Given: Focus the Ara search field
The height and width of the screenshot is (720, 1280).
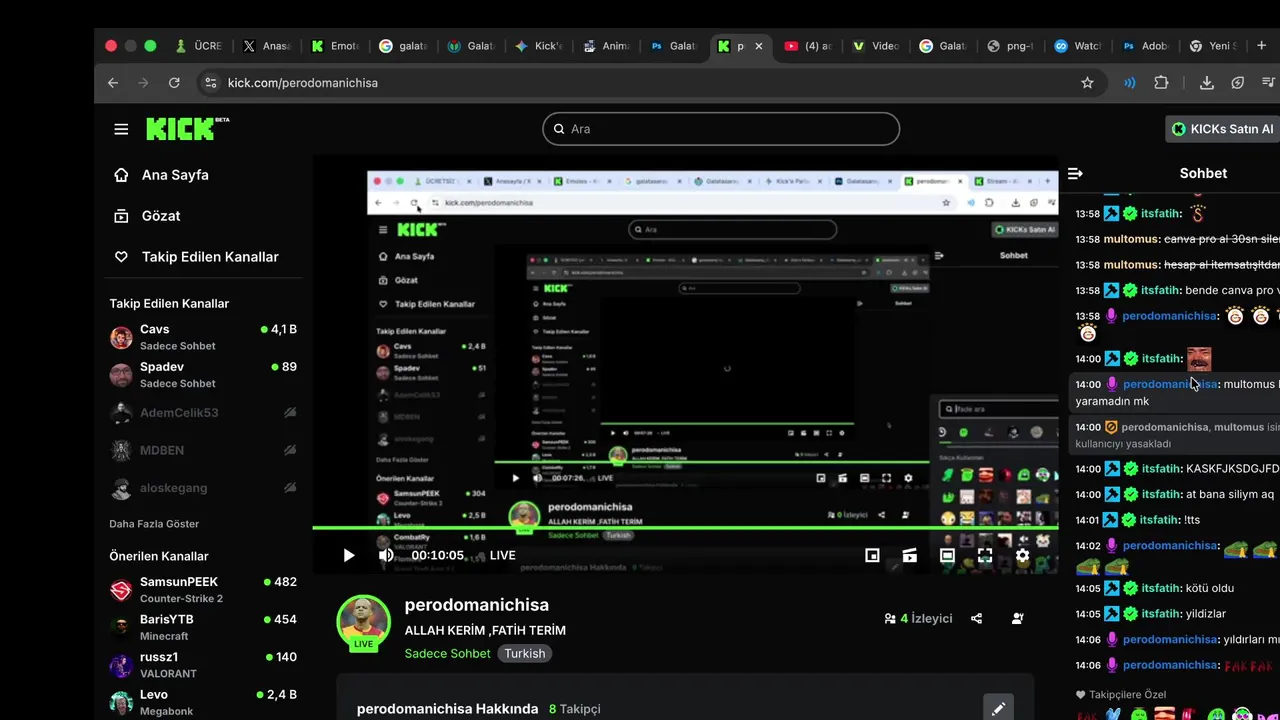Looking at the screenshot, I should coord(721,129).
